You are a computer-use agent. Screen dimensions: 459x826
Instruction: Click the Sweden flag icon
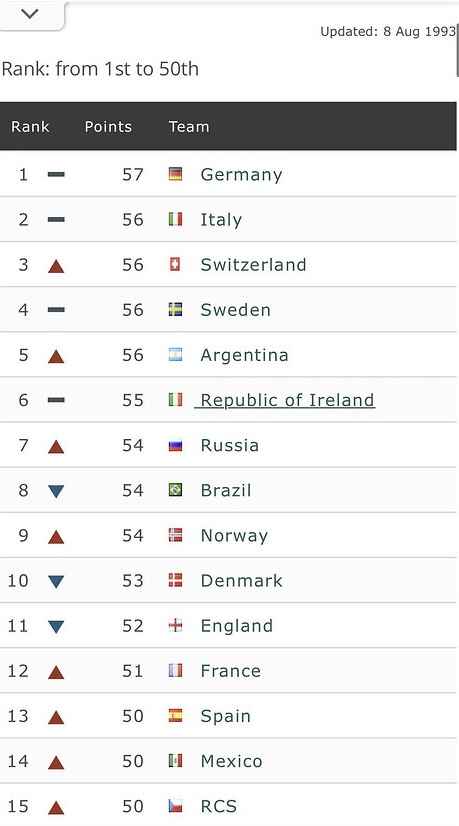175,309
